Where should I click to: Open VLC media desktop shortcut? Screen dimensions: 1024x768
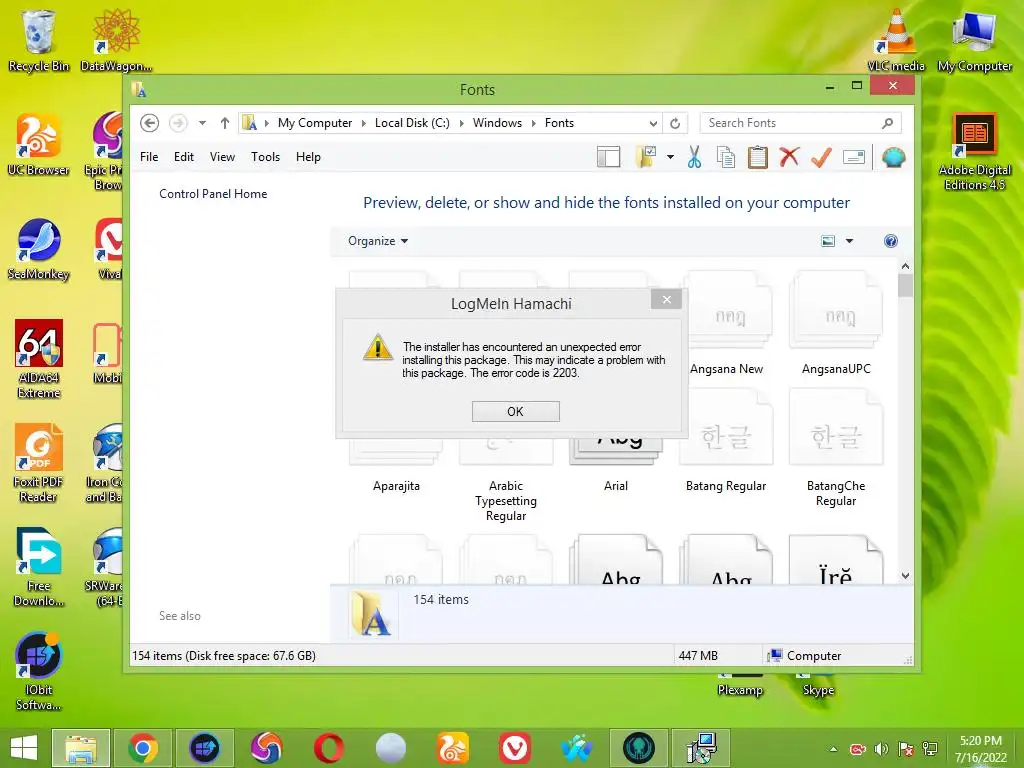click(x=896, y=40)
